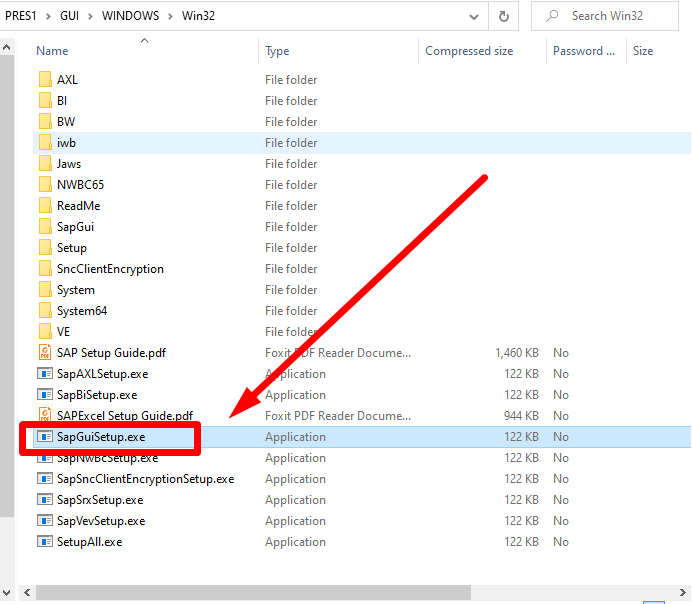Image resolution: width=692 pixels, height=604 pixels.
Task: Sort by Compressed size column header
Action: coord(469,51)
